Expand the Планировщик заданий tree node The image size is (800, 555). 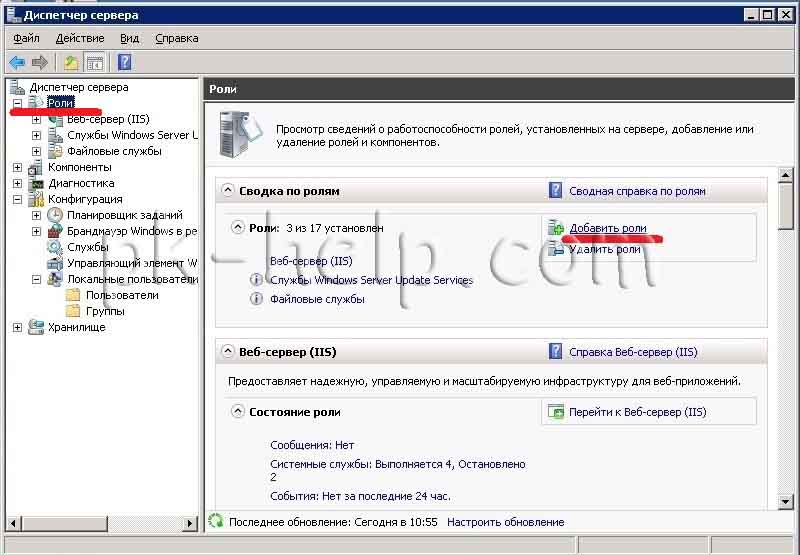click(x=36, y=215)
